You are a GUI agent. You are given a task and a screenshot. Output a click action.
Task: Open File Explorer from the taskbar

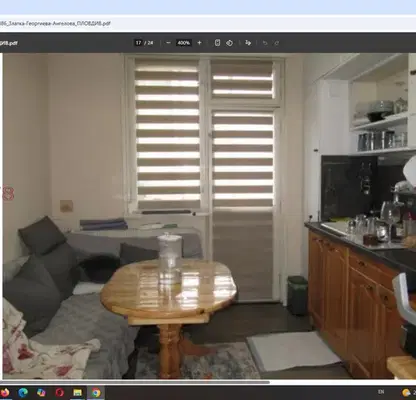pos(78,392)
